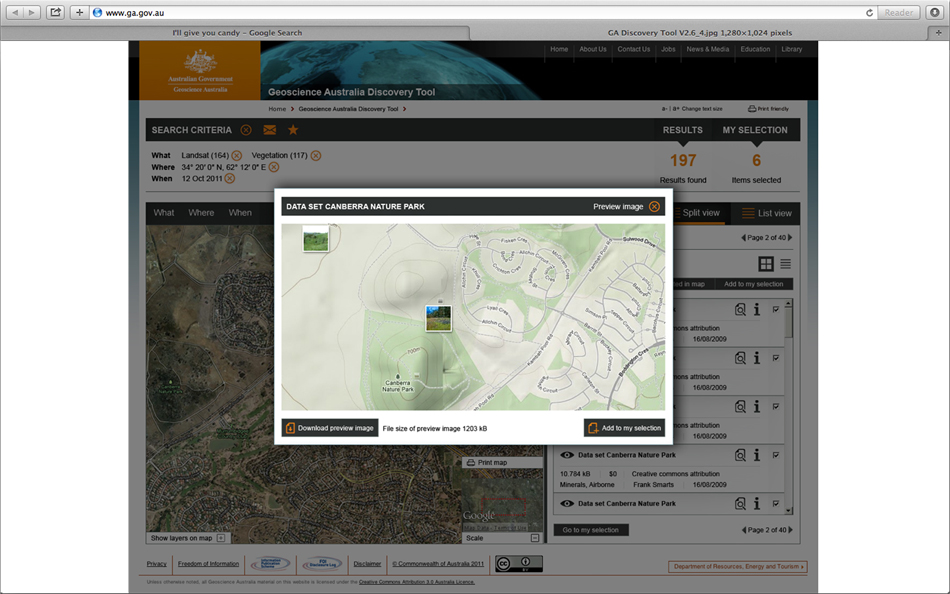Image resolution: width=950 pixels, height=594 pixels.
Task: Open About Us header link
Action: pos(593,50)
